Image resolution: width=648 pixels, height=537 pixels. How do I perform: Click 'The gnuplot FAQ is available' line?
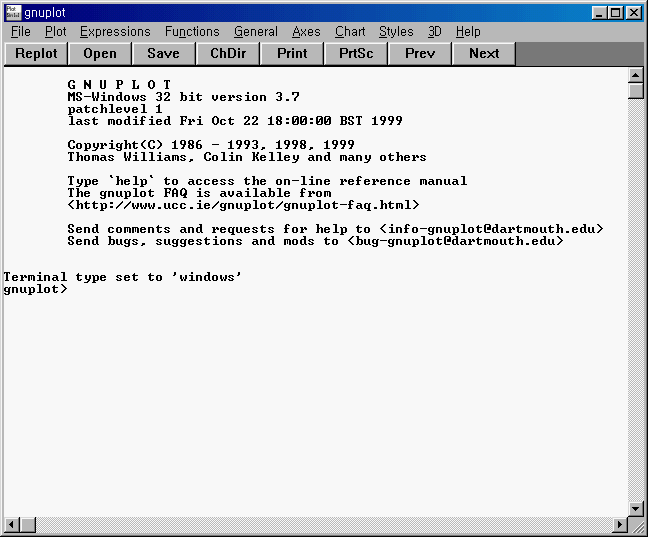tap(199, 193)
